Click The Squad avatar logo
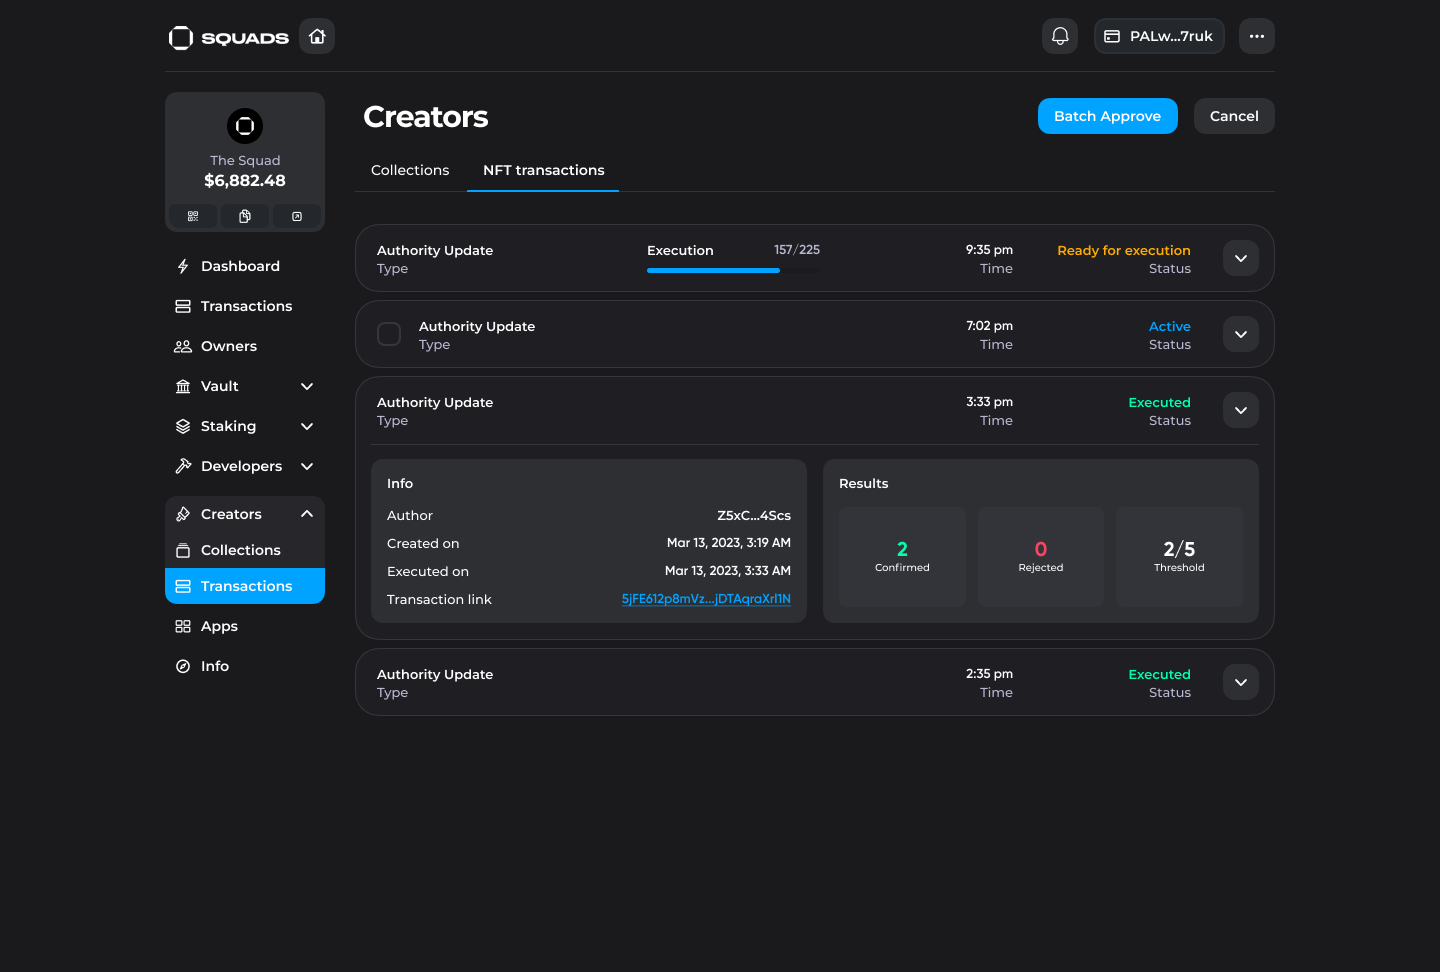1440x972 pixels. pos(245,126)
